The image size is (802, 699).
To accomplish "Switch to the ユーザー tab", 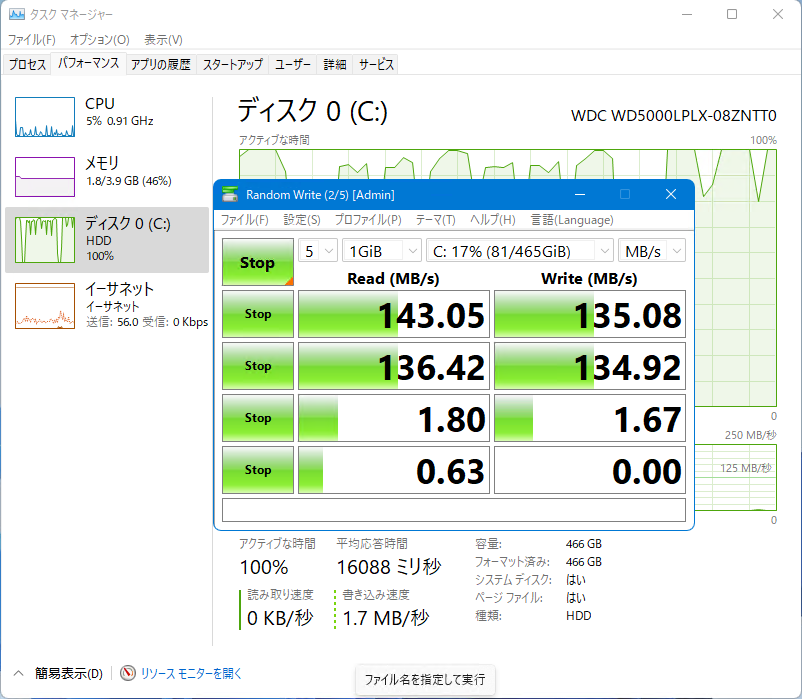I will click(x=293, y=64).
